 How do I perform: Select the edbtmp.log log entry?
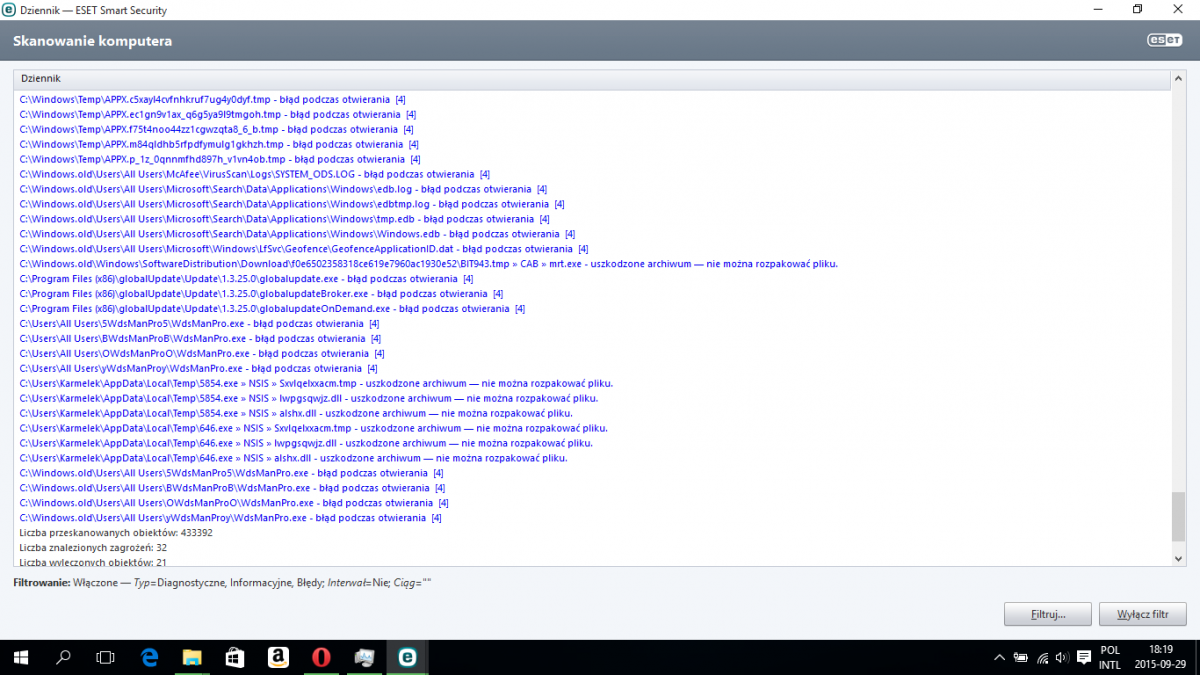click(x=292, y=204)
